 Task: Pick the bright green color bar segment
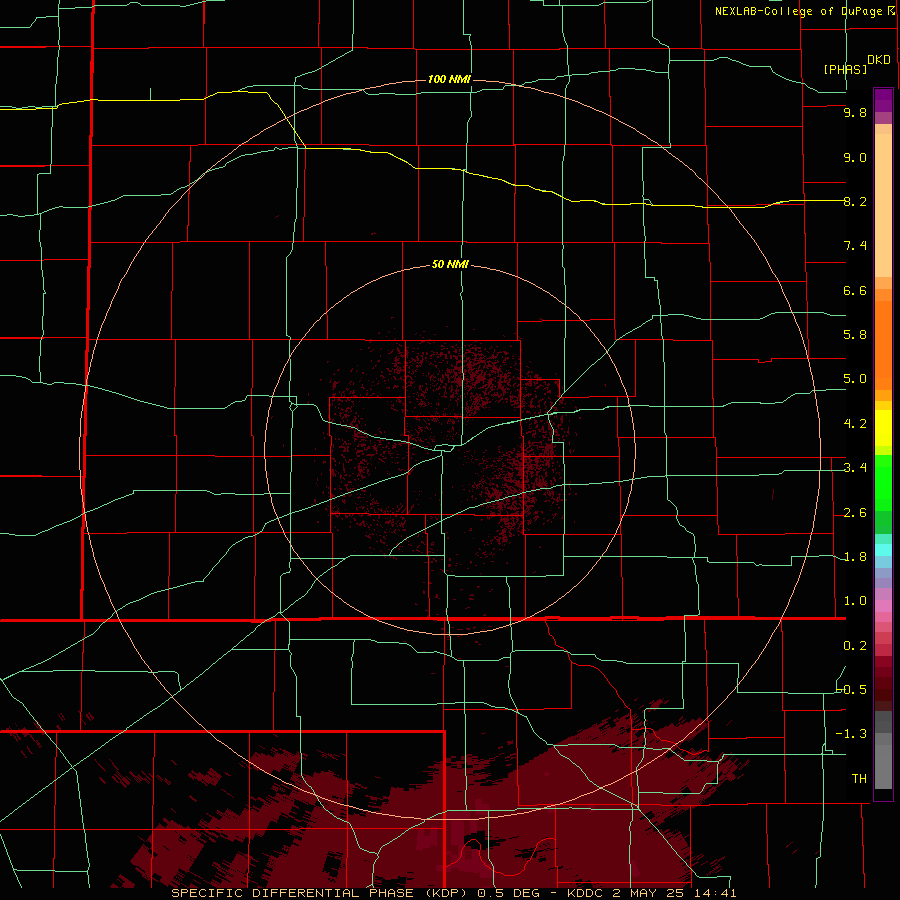coord(883,482)
